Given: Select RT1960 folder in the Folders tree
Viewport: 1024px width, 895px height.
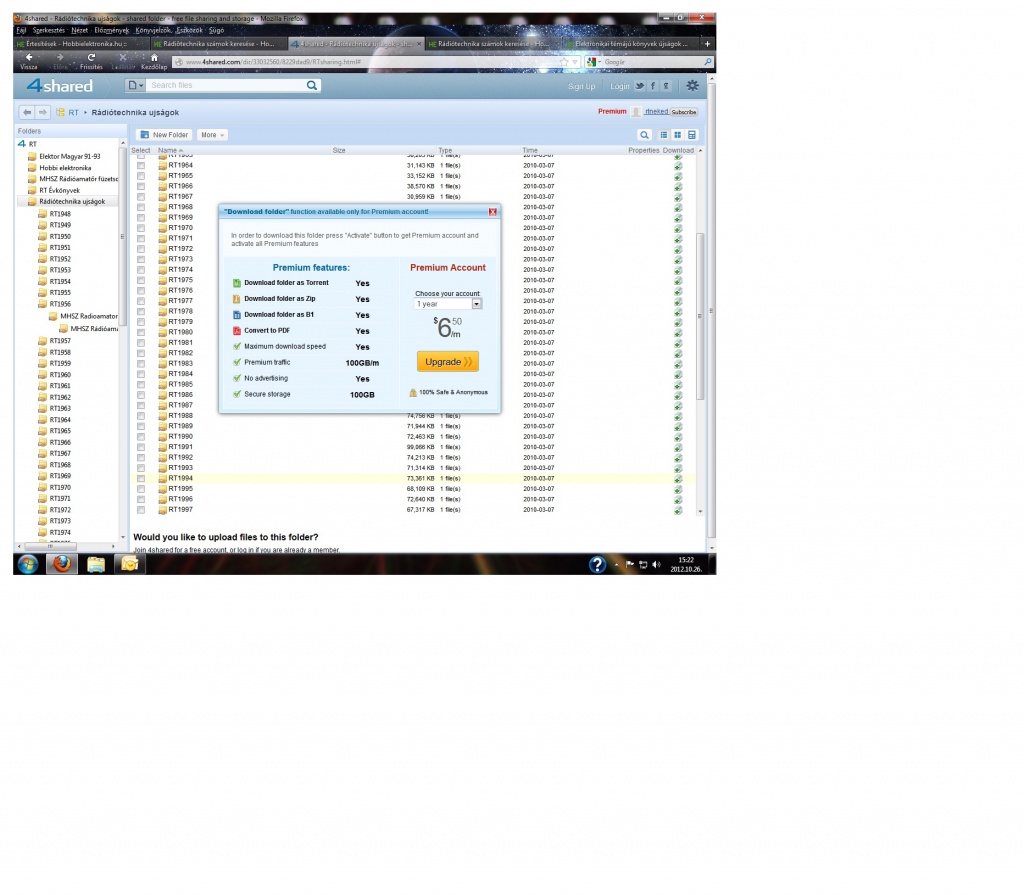Looking at the screenshot, I should [59, 375].
